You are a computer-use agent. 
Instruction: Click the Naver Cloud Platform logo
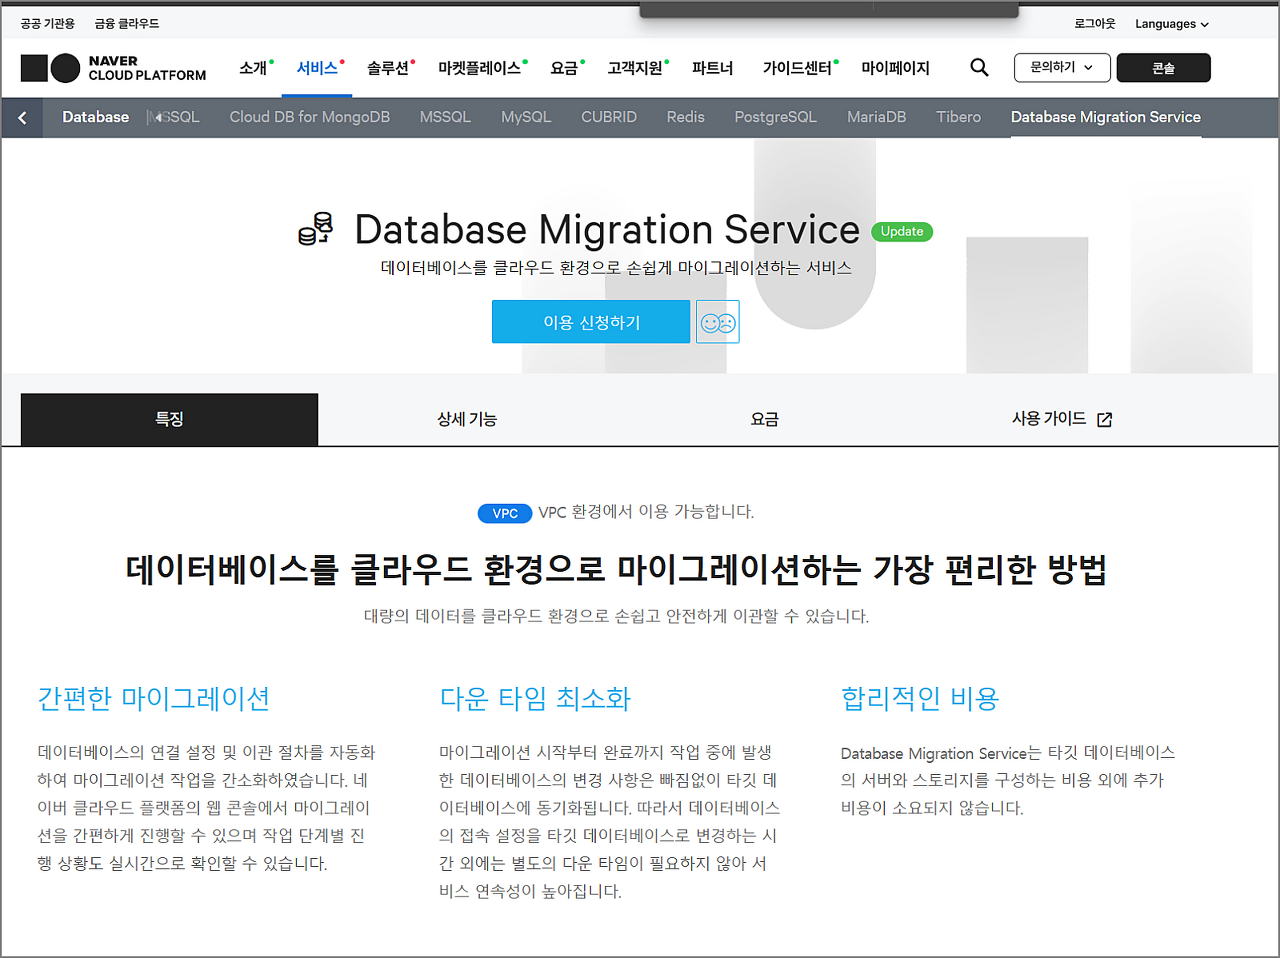[x=113, y=68]
